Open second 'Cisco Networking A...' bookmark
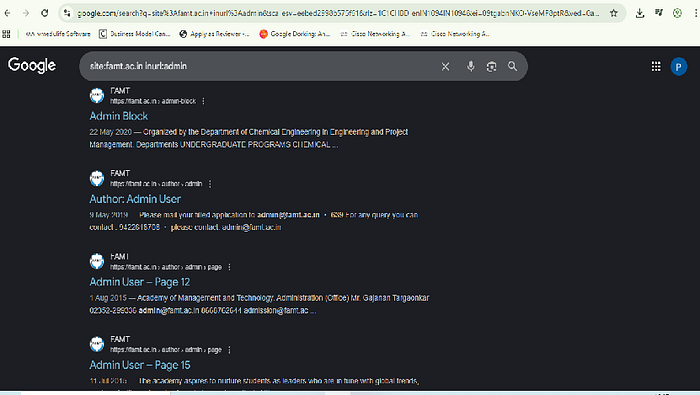Image resolution: width=700 pixels, height=395 pixels. click(x=455, y=34)
